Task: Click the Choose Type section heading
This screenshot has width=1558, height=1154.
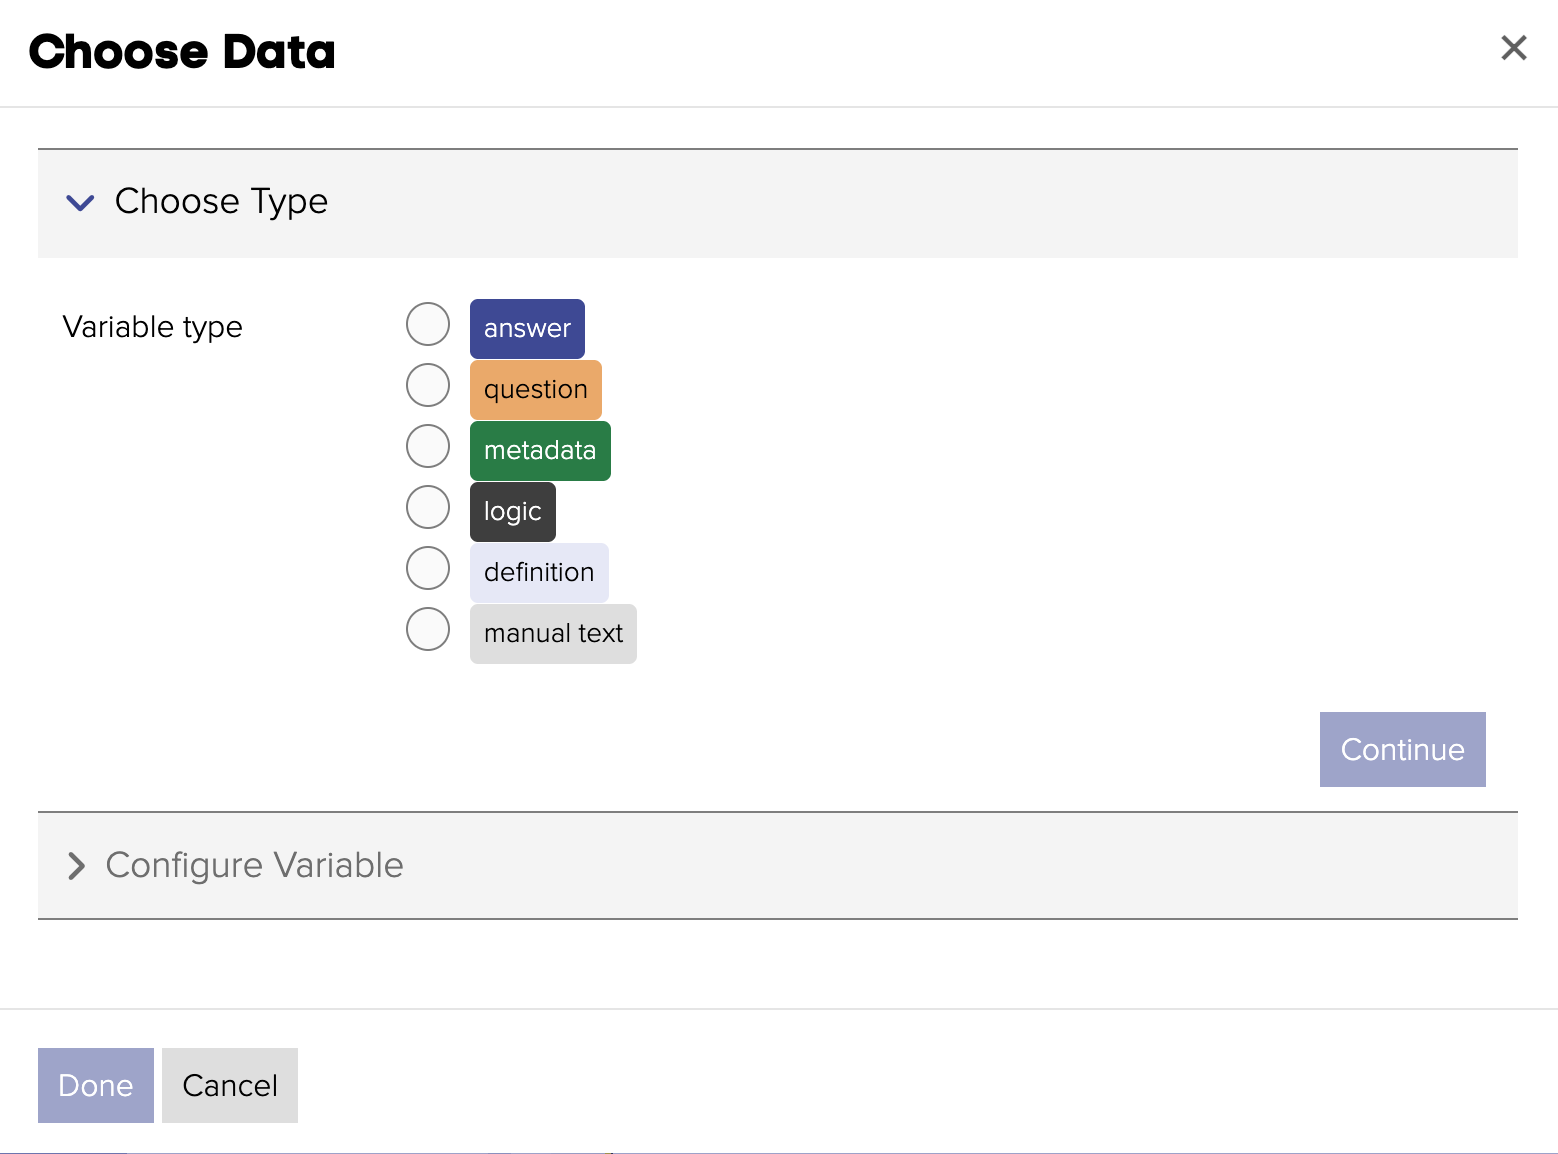Action: 221,202
